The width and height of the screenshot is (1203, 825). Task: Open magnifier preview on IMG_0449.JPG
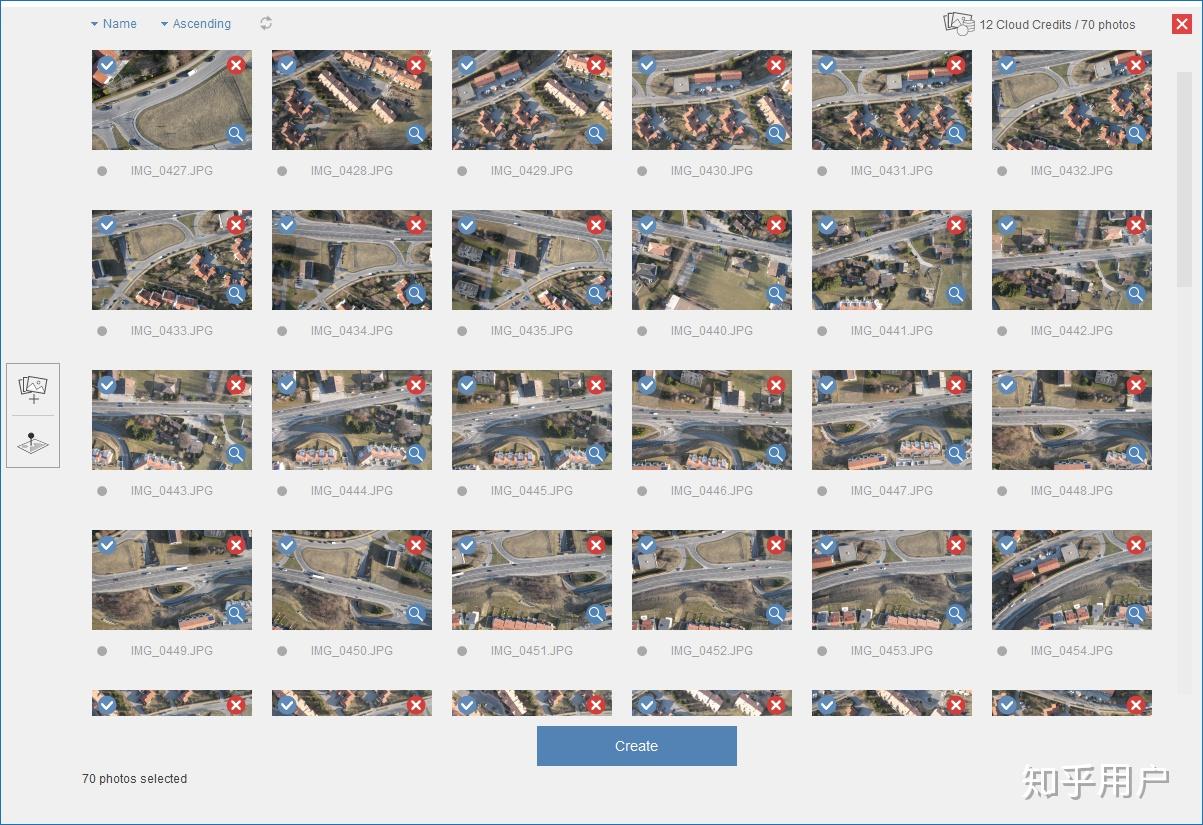point(236,613)
